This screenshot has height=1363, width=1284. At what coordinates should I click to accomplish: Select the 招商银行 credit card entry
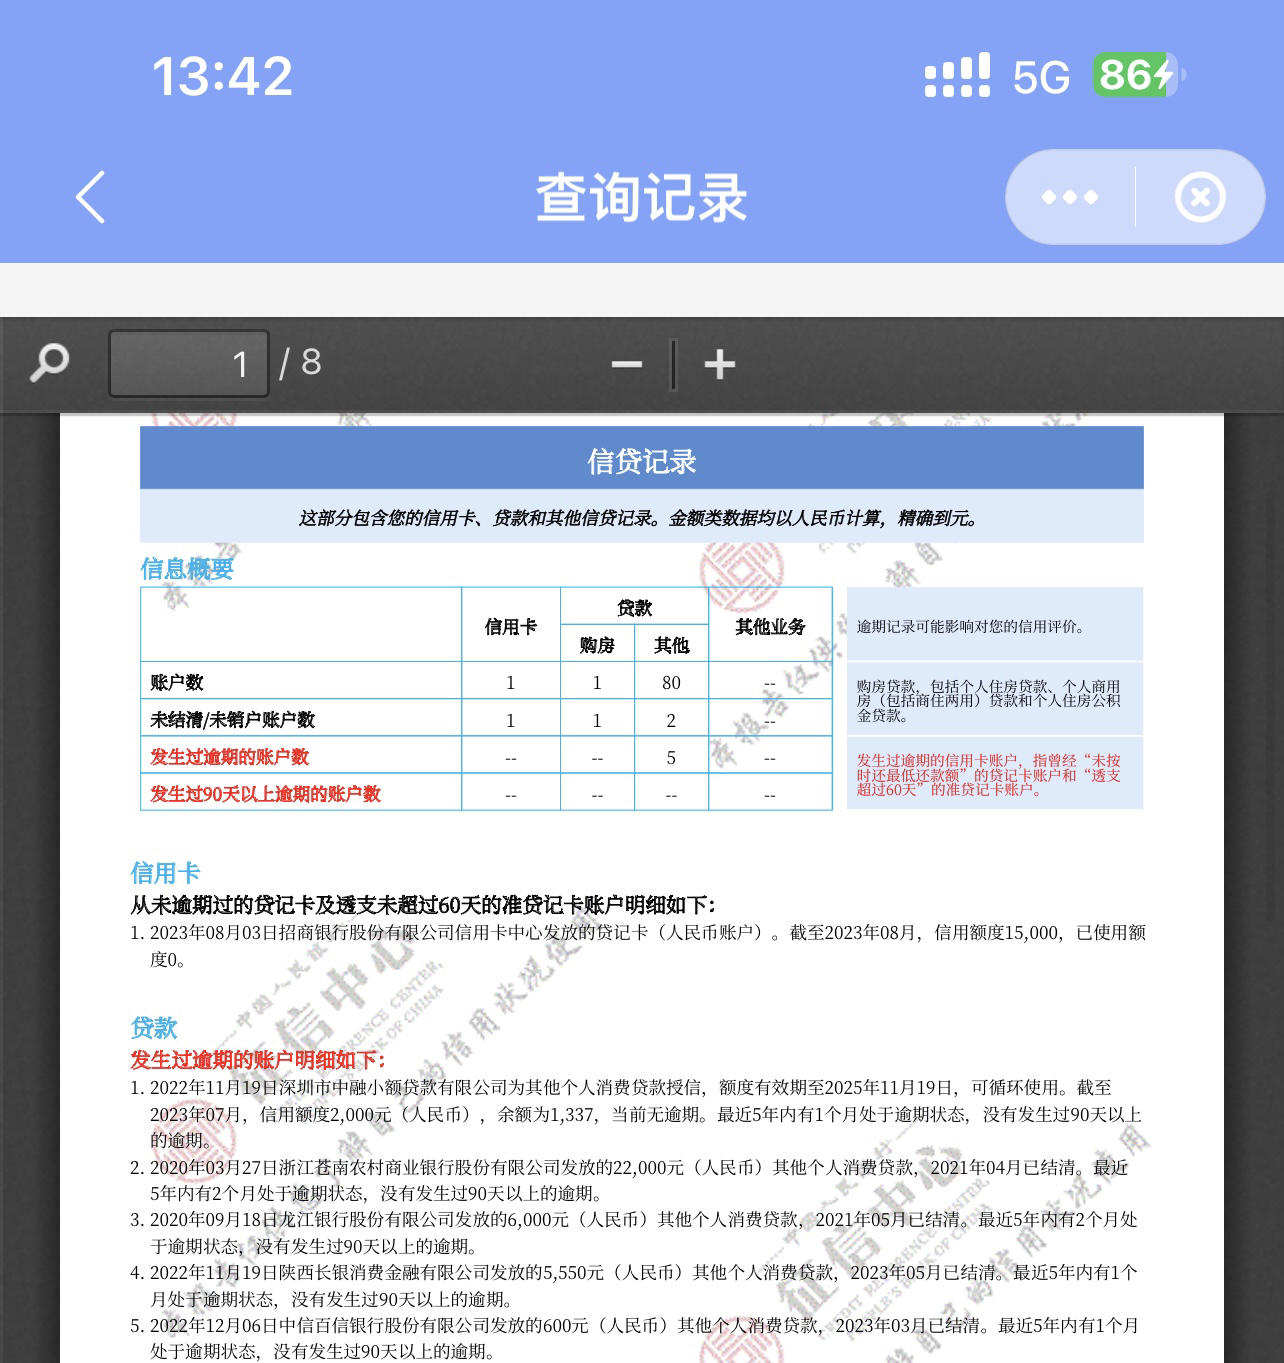click(638, 946)
